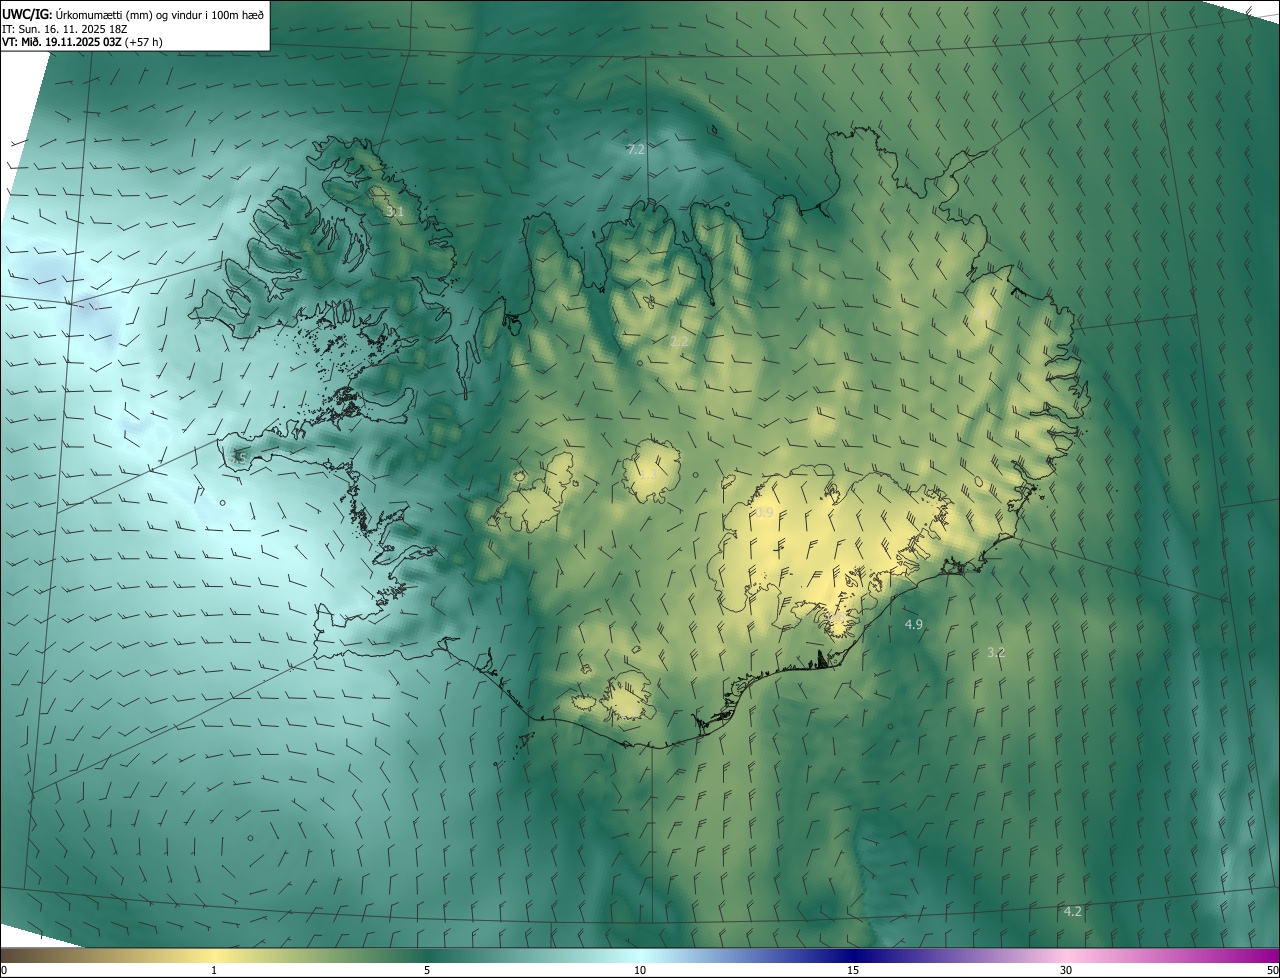Click the color scale tick label 0
The height and width of the screenshot is (978, 1280).
pos(4,970)
